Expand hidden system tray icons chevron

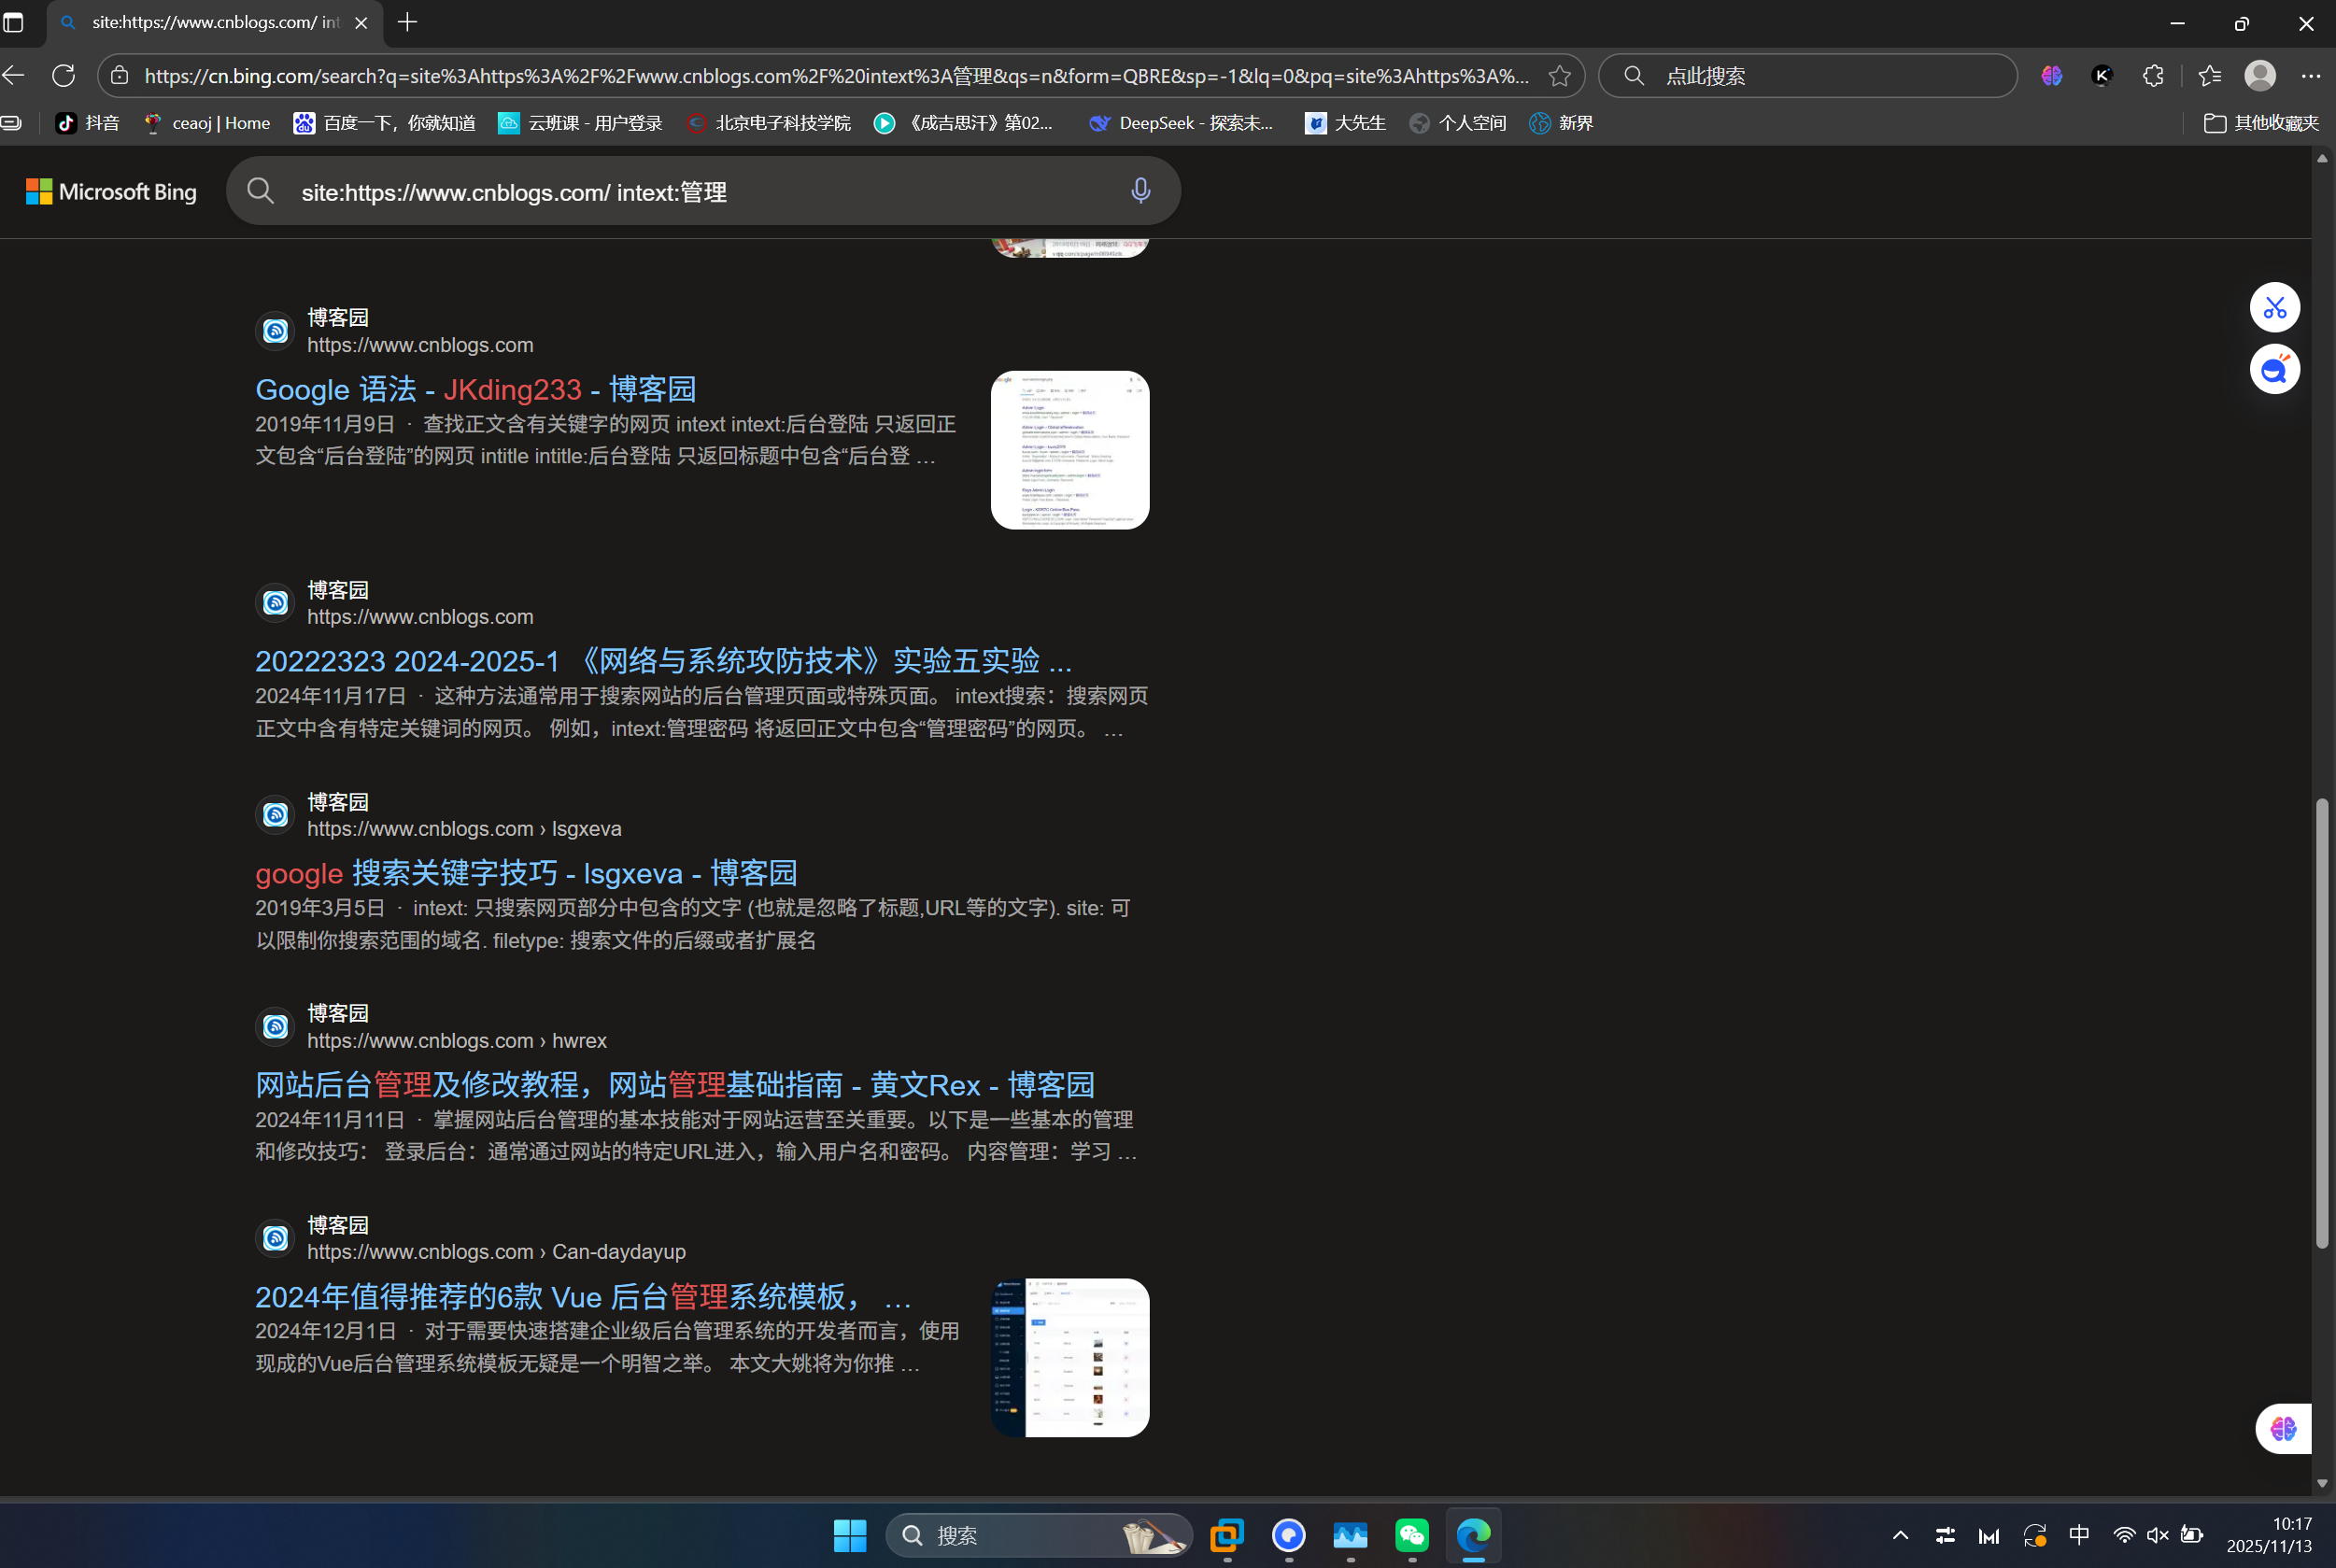click(1899, 1536)
